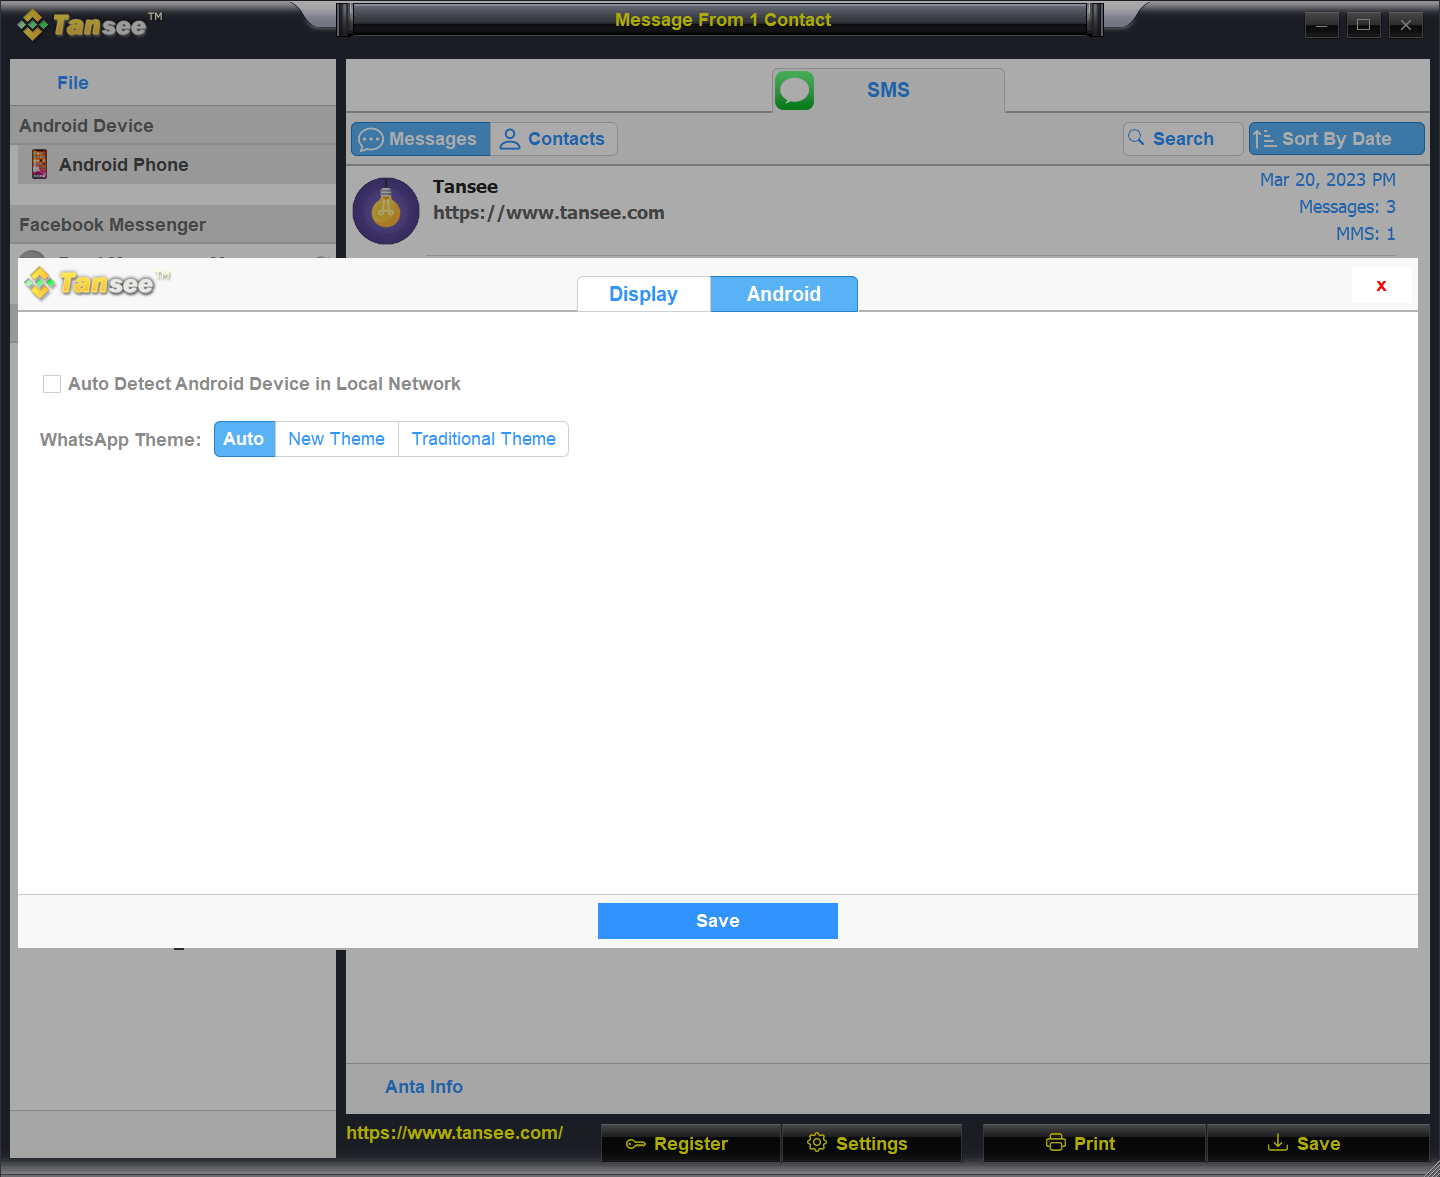Close the Tansee application window

tap(1405, 25)
